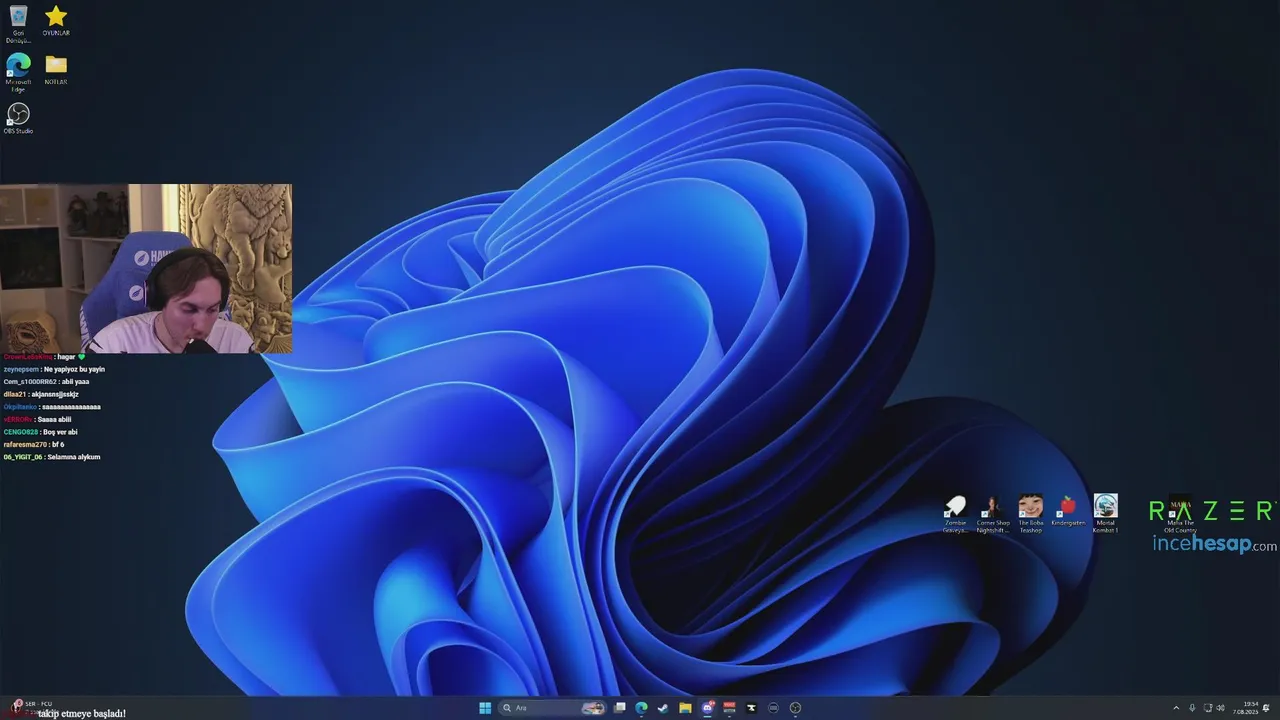Open the Windows Start menu
1280x720 pixels.
[x=485, y=708]
